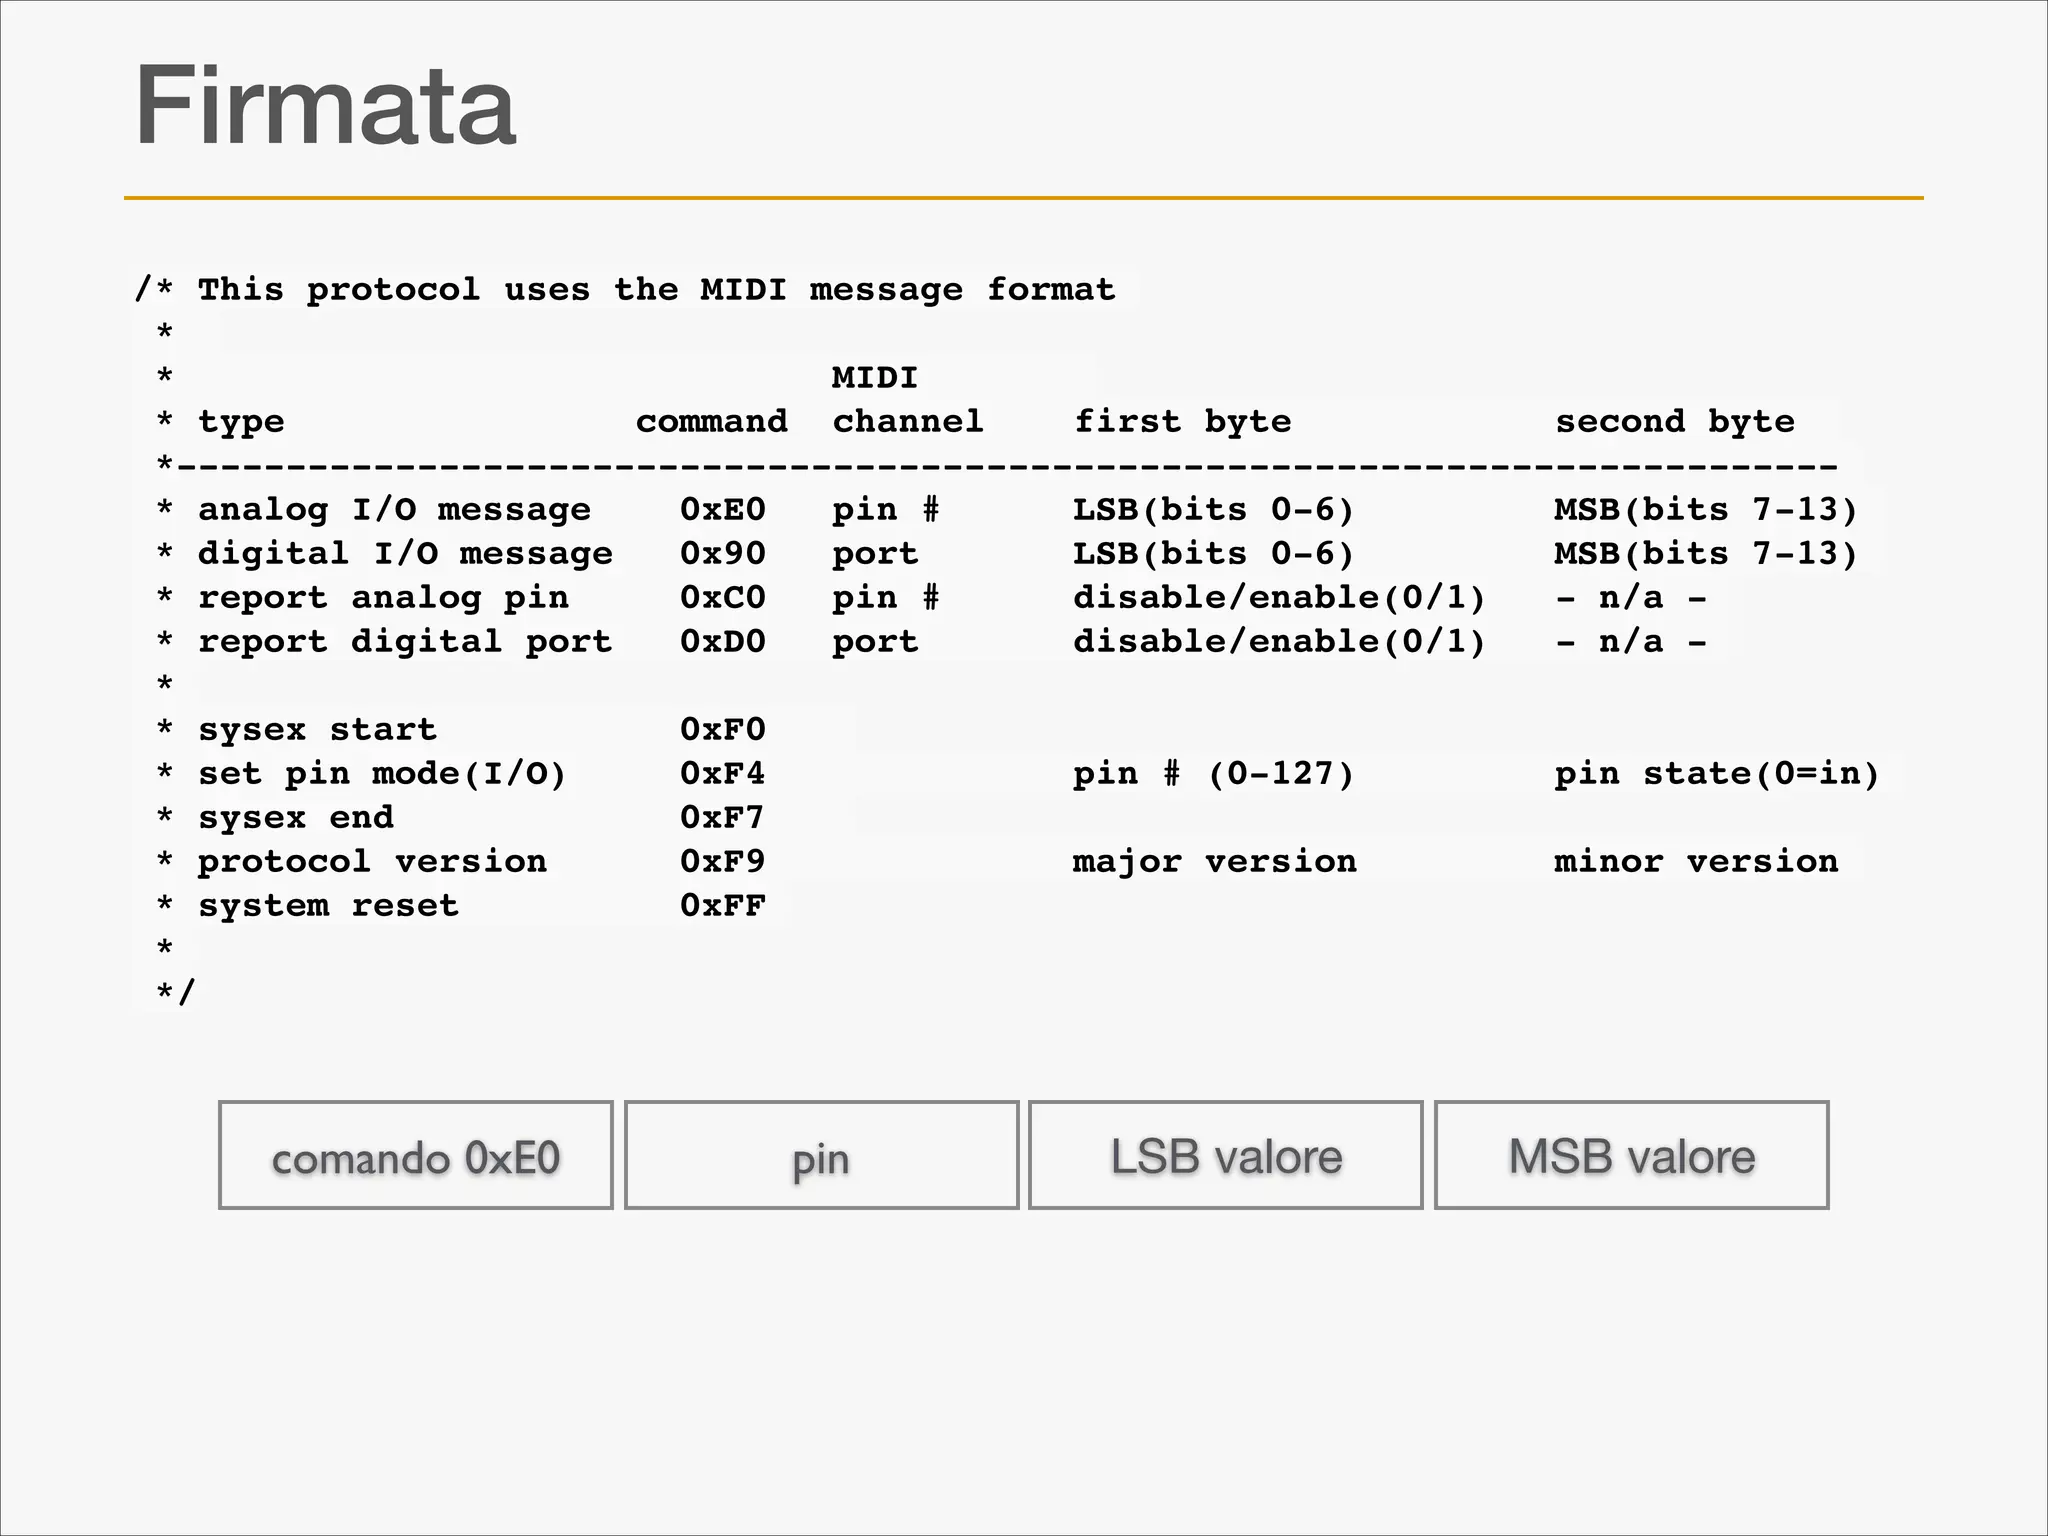Screen dimensions: 2048x1536
Task: Click 'minor version' text
Action: point(1697,862)
